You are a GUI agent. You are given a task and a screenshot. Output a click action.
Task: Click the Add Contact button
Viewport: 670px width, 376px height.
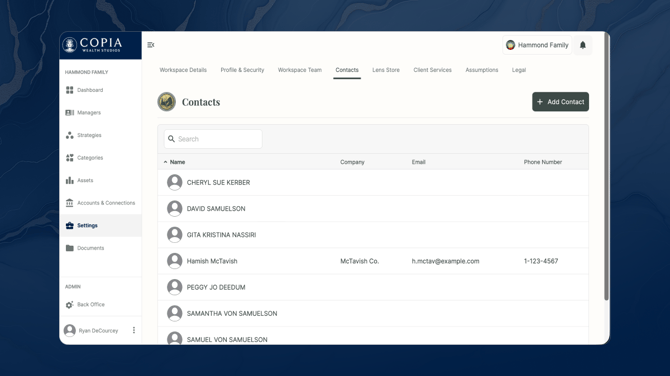560,102
